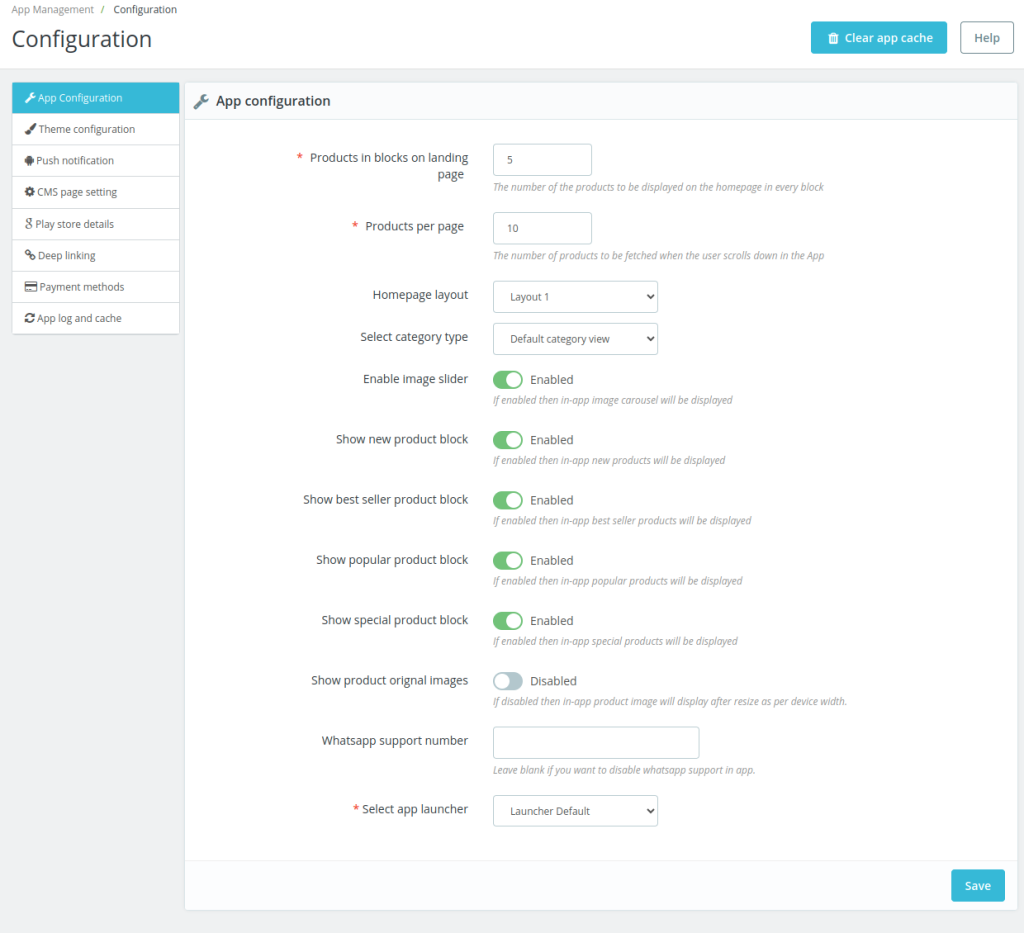Screen dimensions: 1024x933
Task: Click the Products per page input
Action: [542, 228]
